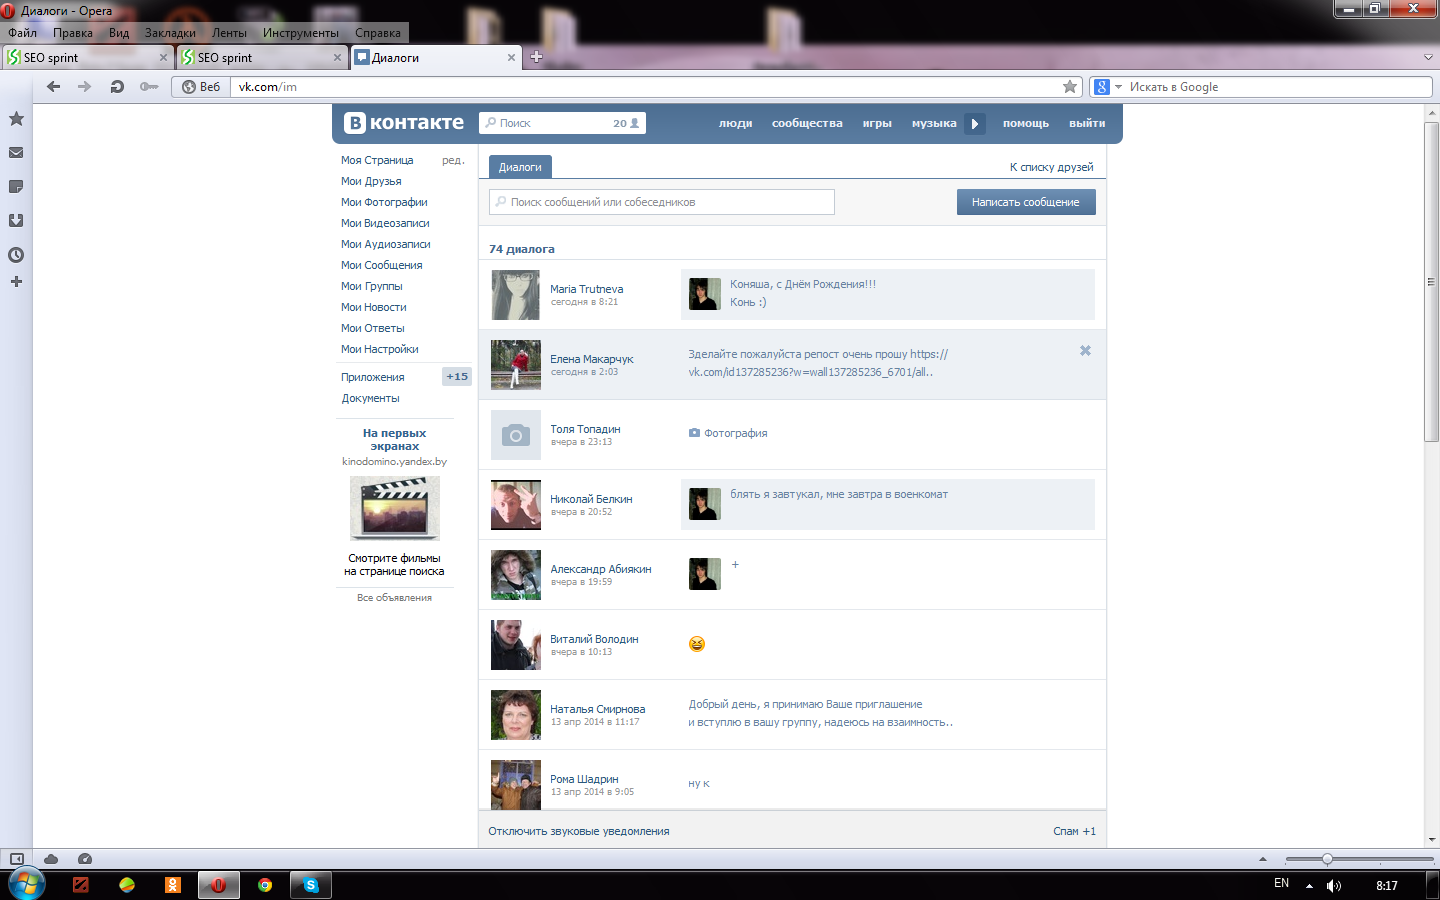The width and height of the screenshot is (1440, 900).
Task: Click ред. next to Моя Страница
Action: coord(453,160)
